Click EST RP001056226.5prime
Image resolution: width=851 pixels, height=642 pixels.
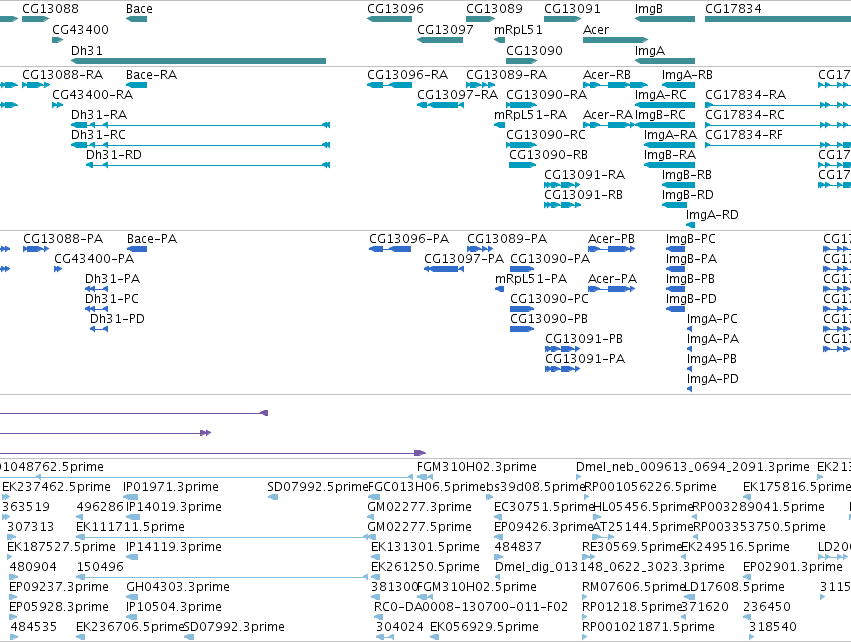pyautogui.click(x=587, y=497)
